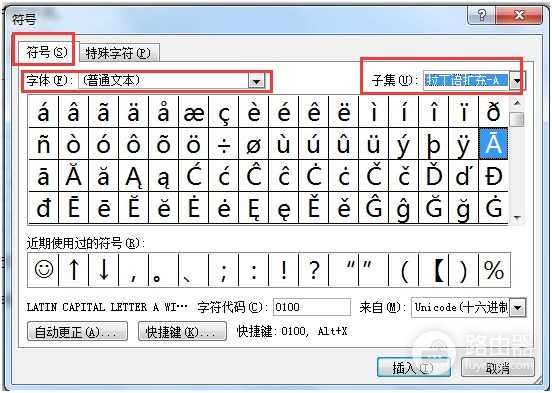This screenshot has height=393, width=552.
Task: Click the 取消 cancel button
Action: 498,368
